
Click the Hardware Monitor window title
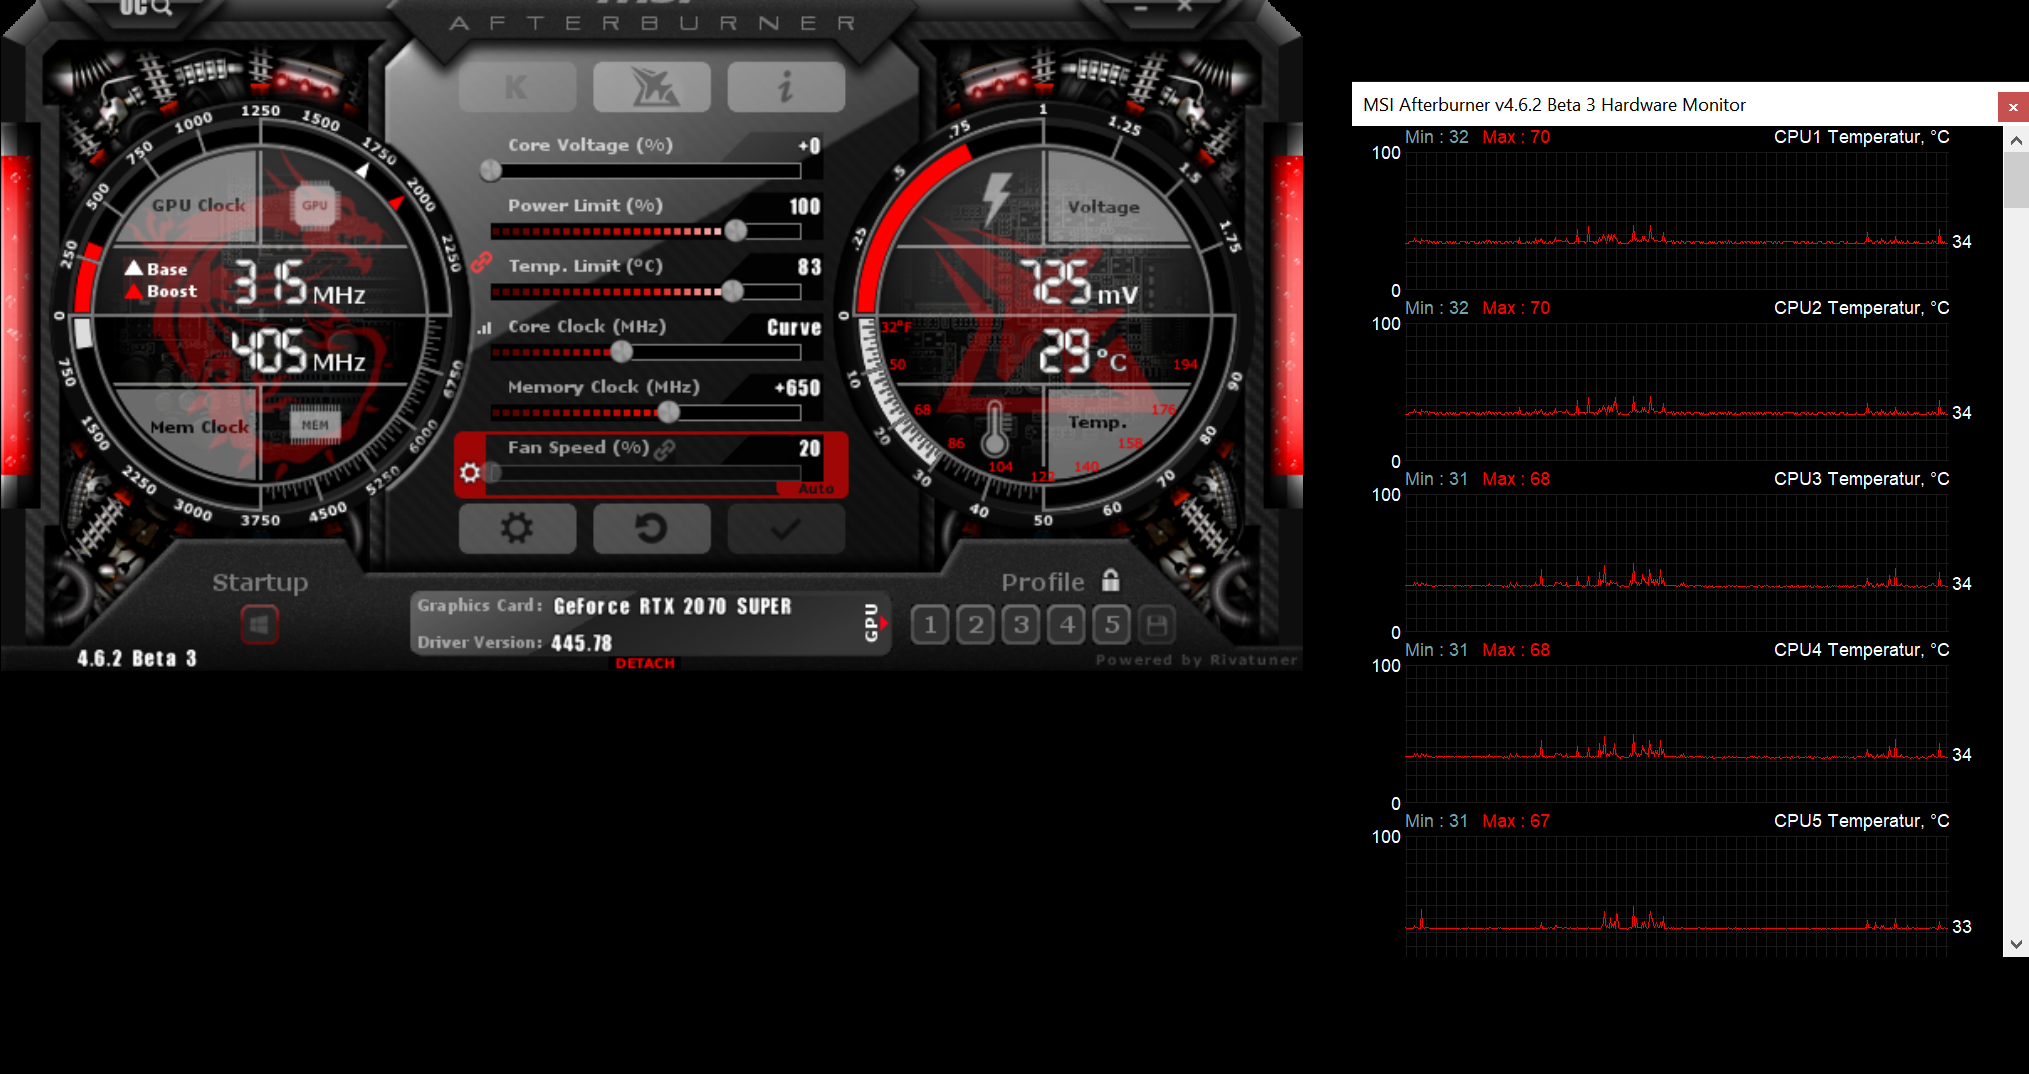pyautogui.click(x=1554, y=105)
